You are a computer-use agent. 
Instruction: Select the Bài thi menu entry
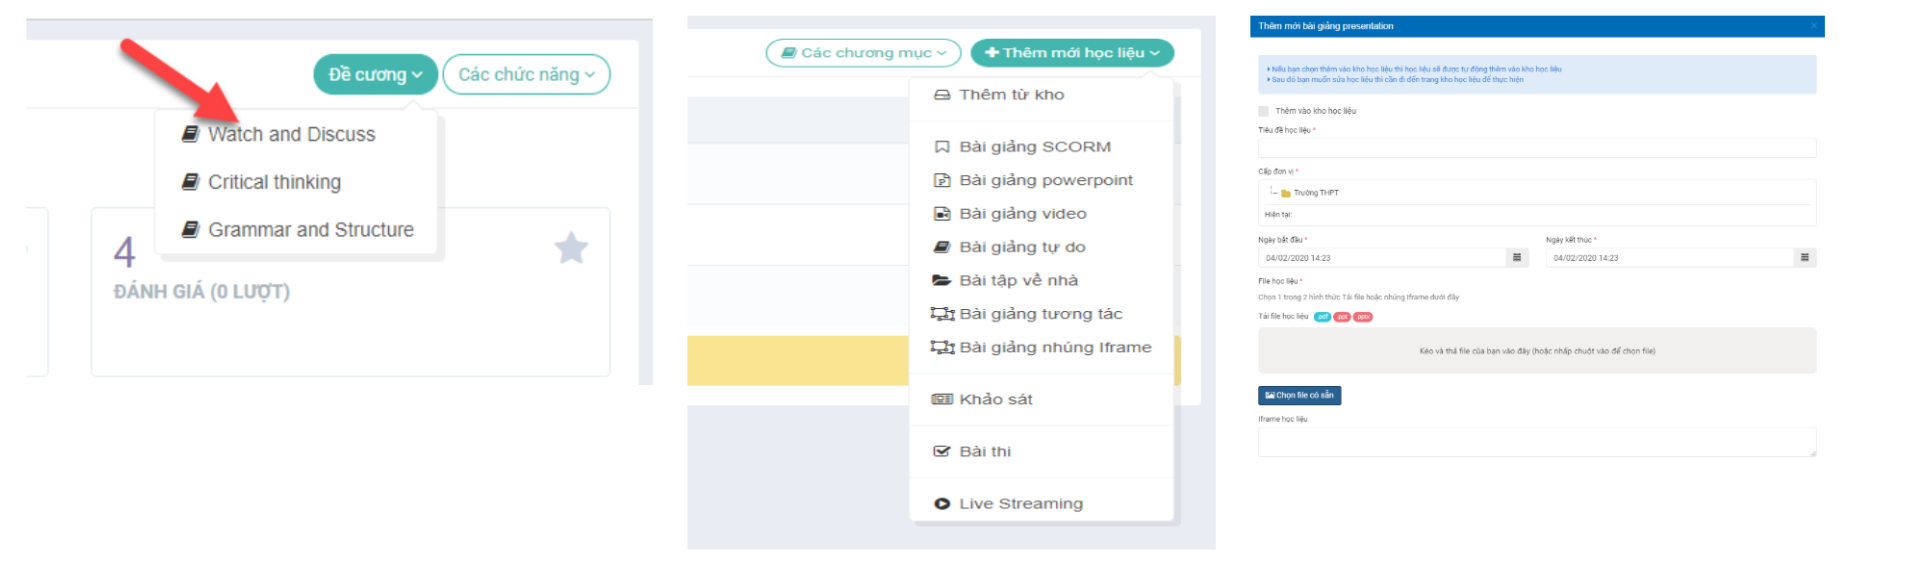(x=984, y=452)
